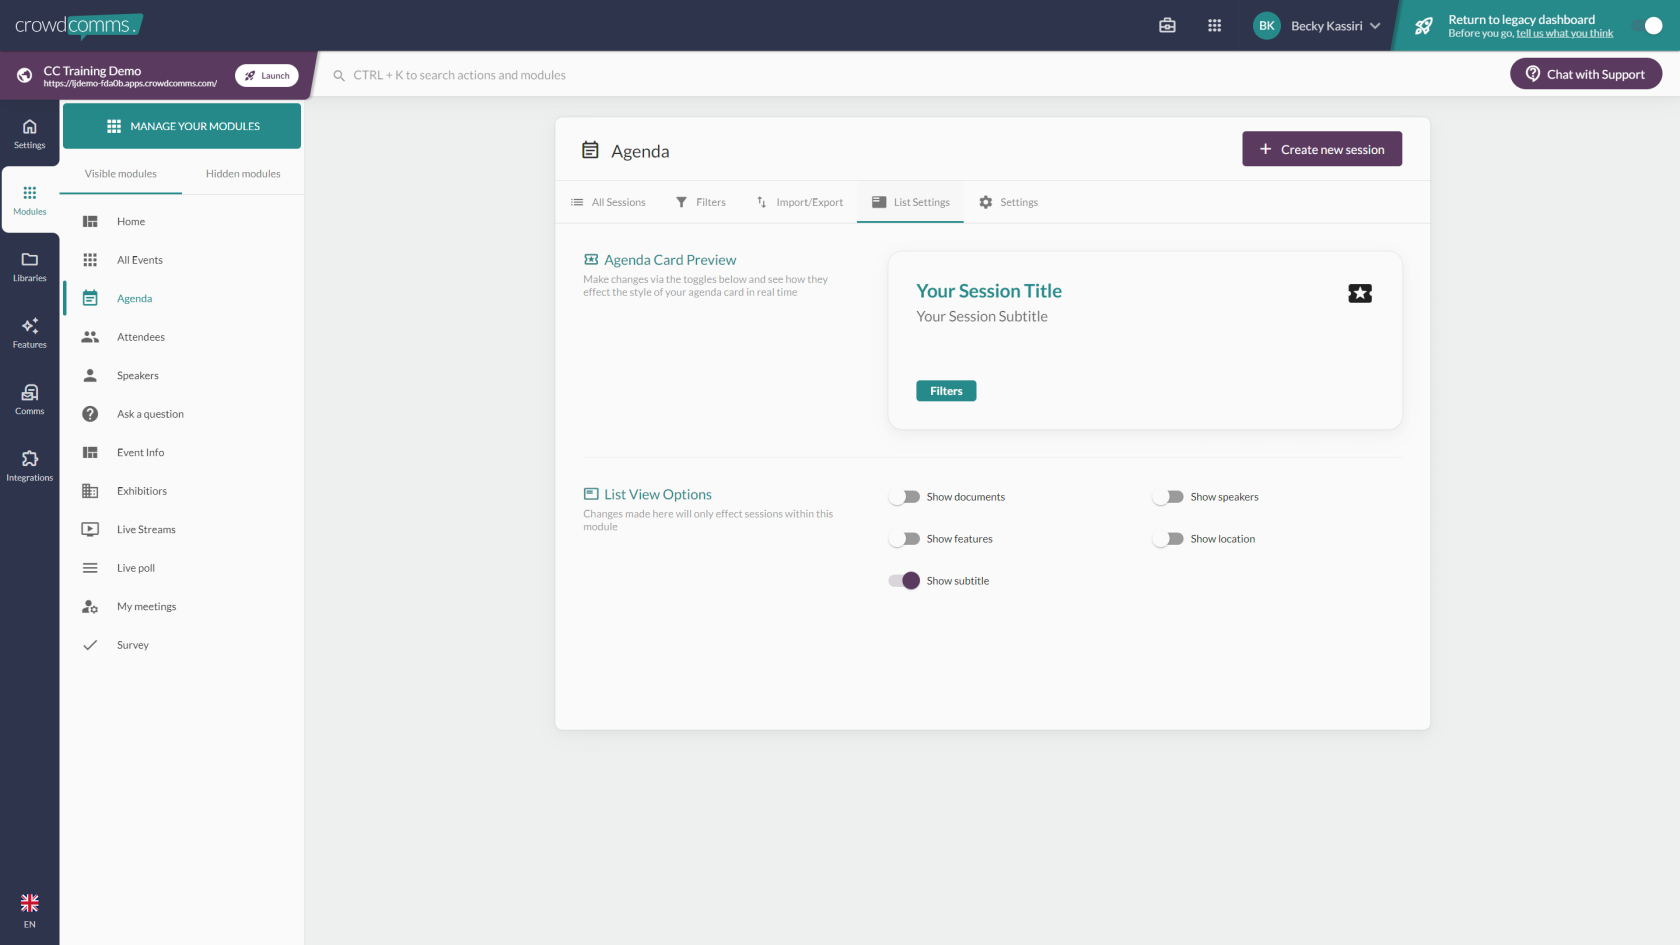The image size is (1680, 945).
Task: Open Features in the left rail
Action: click(30, 333)
